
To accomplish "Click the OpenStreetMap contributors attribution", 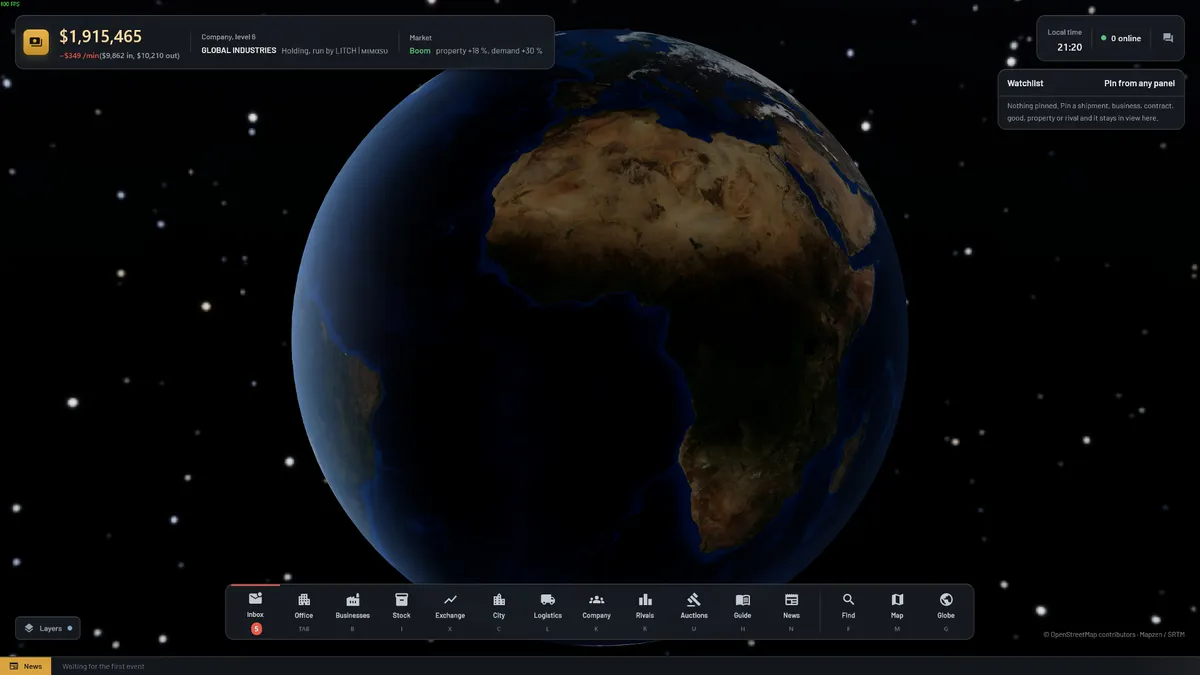I will [x=1116, y=634].
